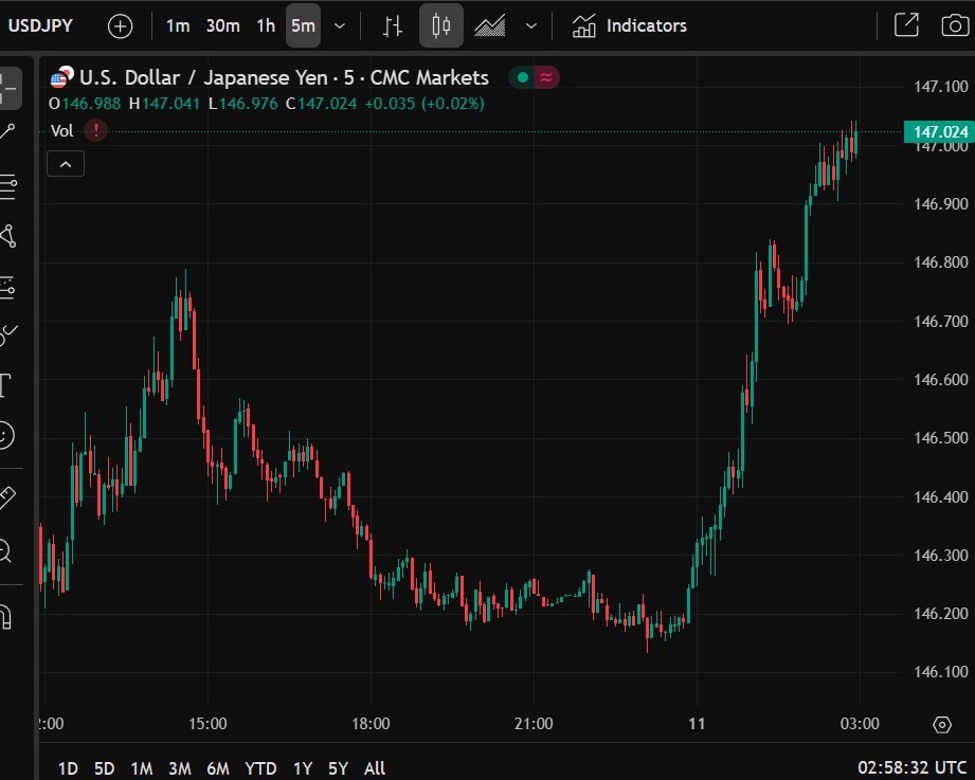The height and width of the screenshot is (780, 975).
Task: Open the emoji icons tool
Action: (6, 435)
